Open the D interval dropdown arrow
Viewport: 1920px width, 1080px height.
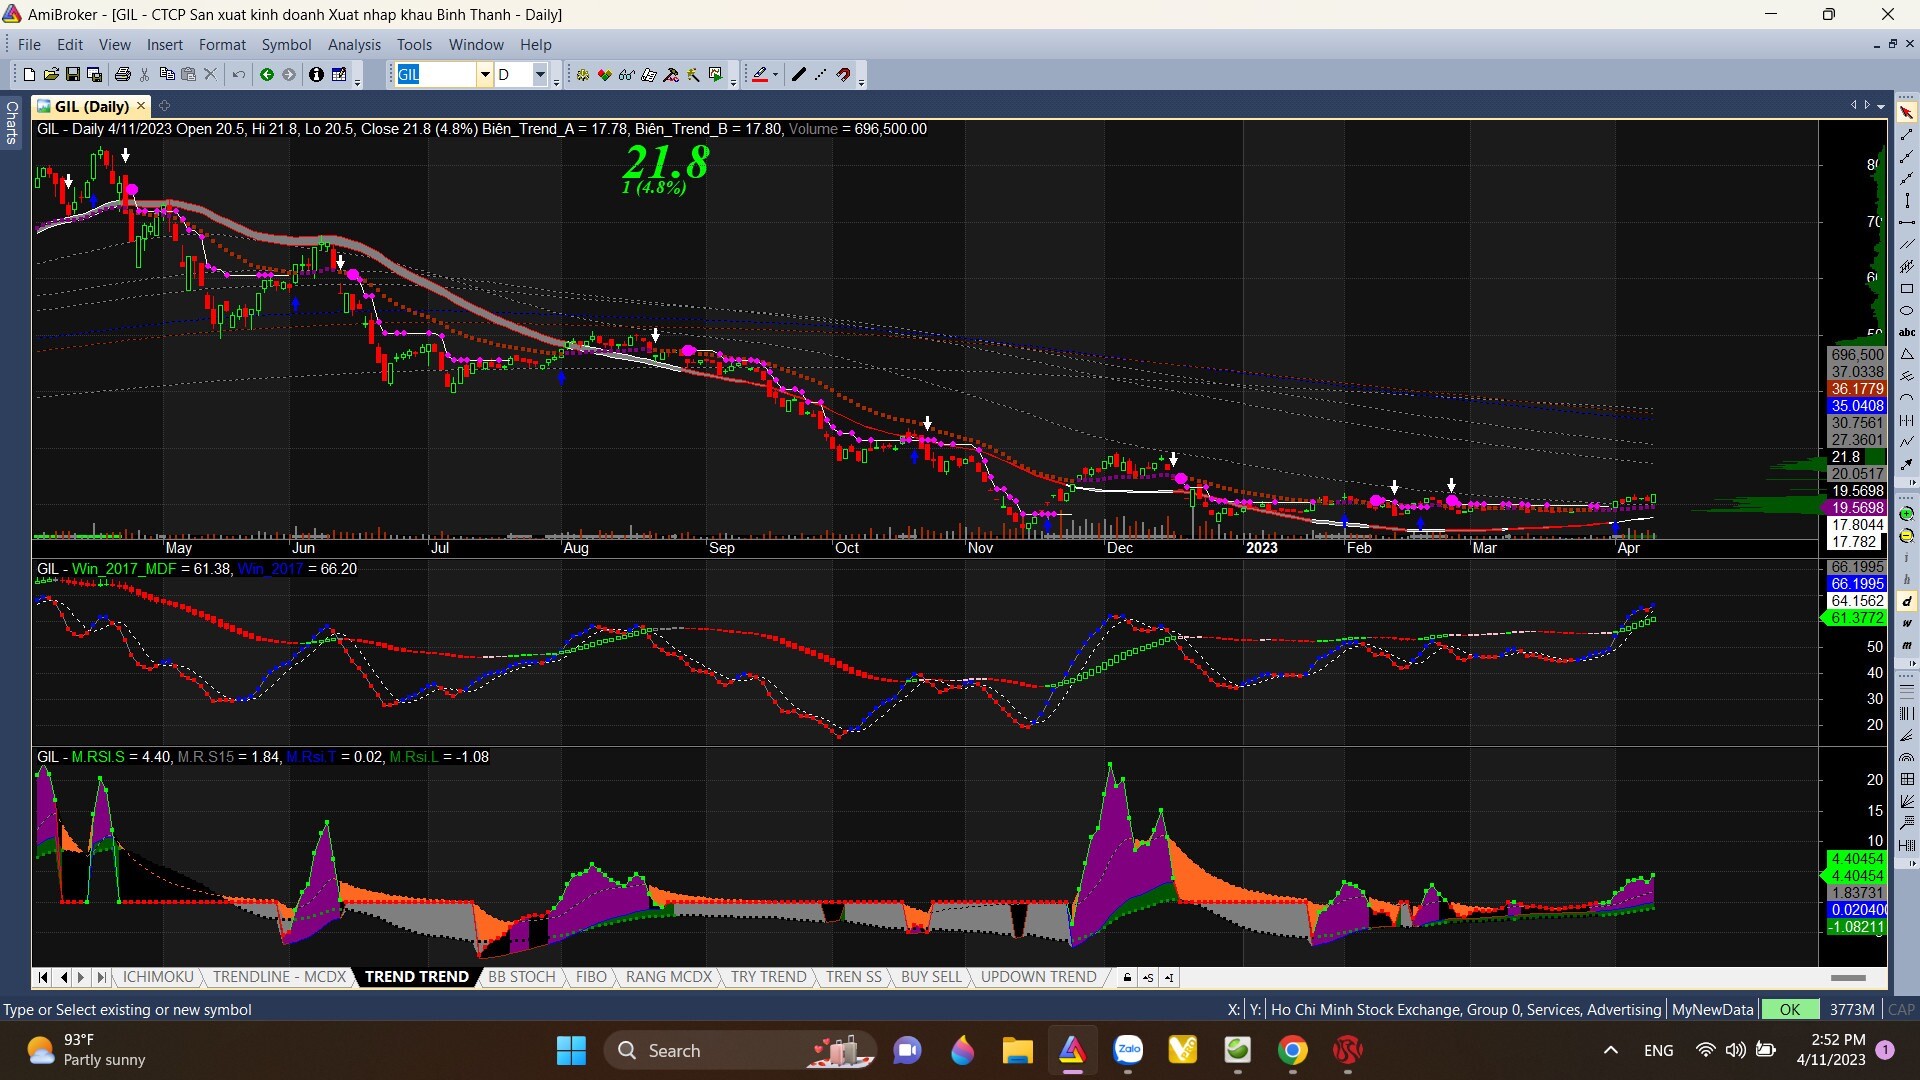pos(540,74)
